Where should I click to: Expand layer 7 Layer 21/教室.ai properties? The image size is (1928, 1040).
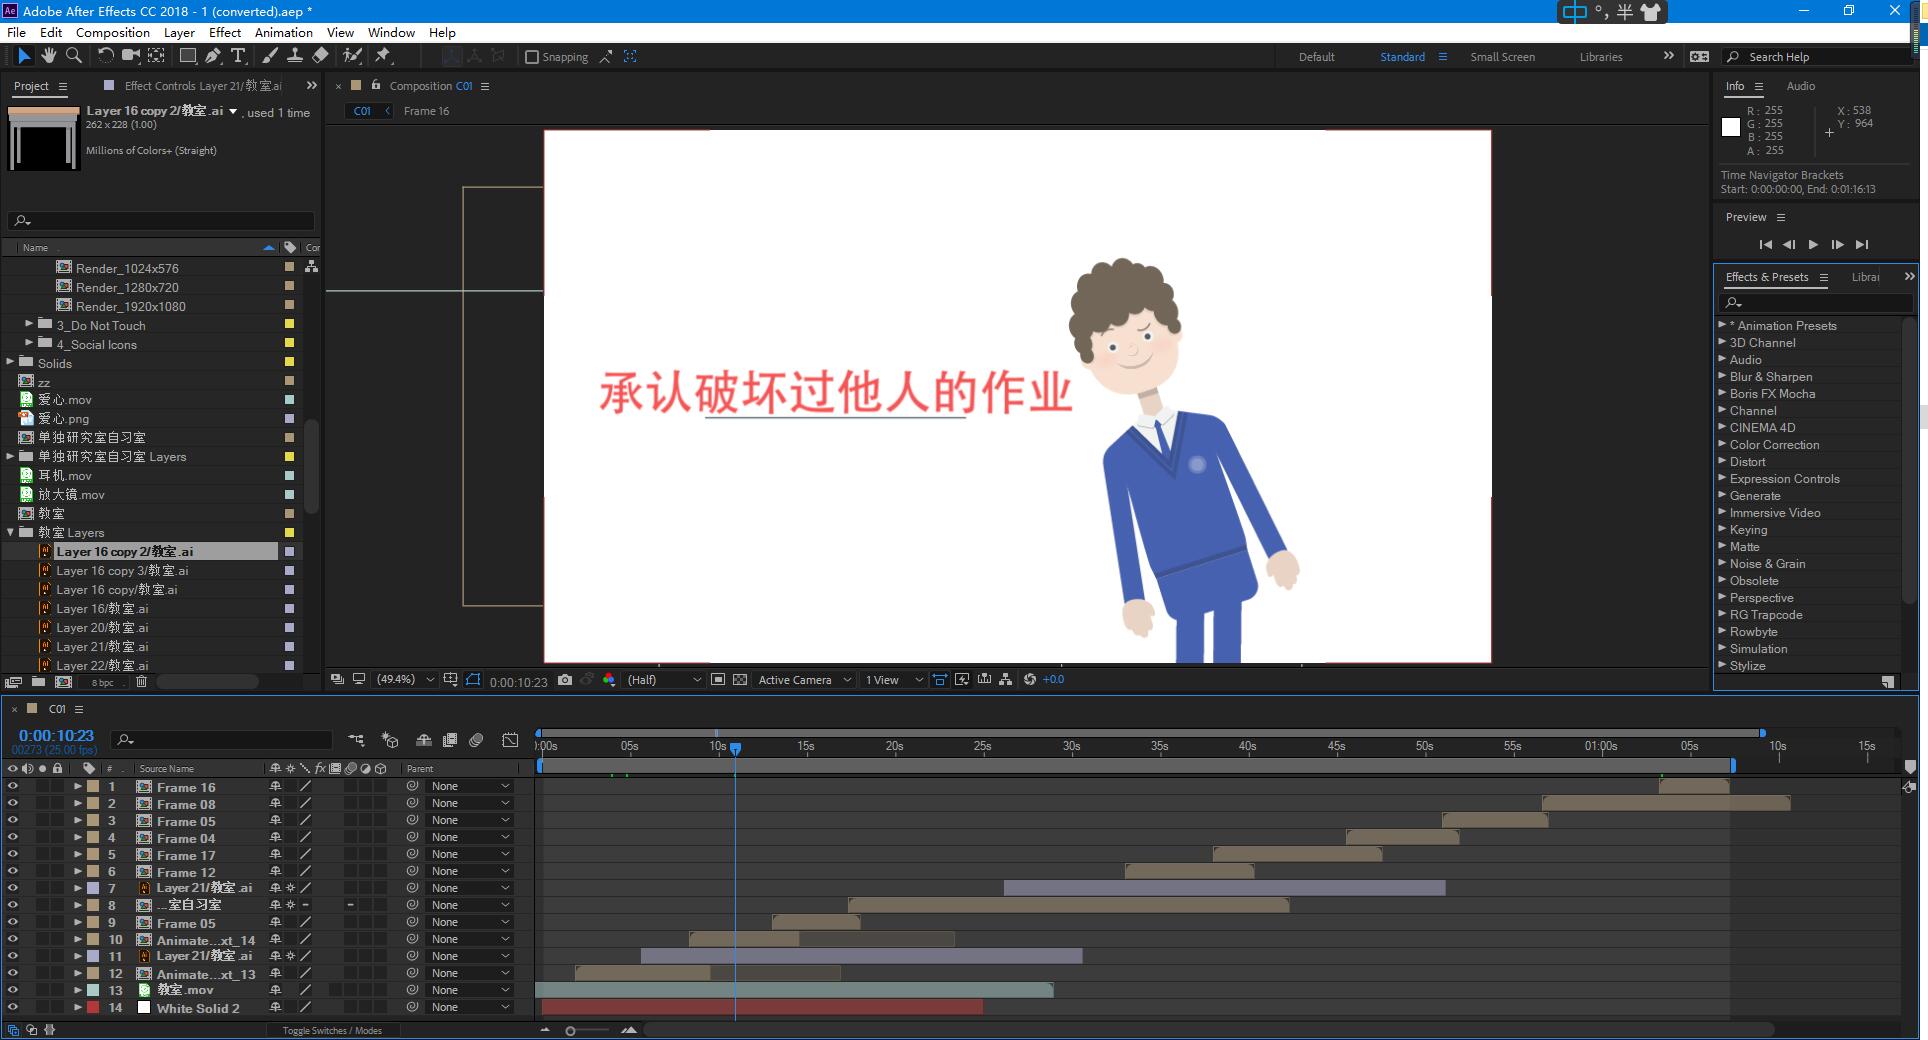[78, 889]
